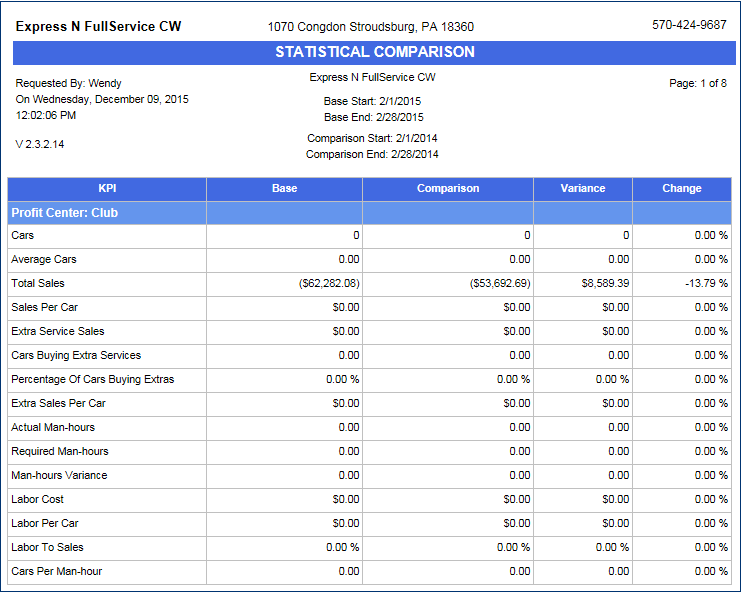Screen dimensions: 741x592
Task: Select the Comparison column header
Action: coord(448,188)
